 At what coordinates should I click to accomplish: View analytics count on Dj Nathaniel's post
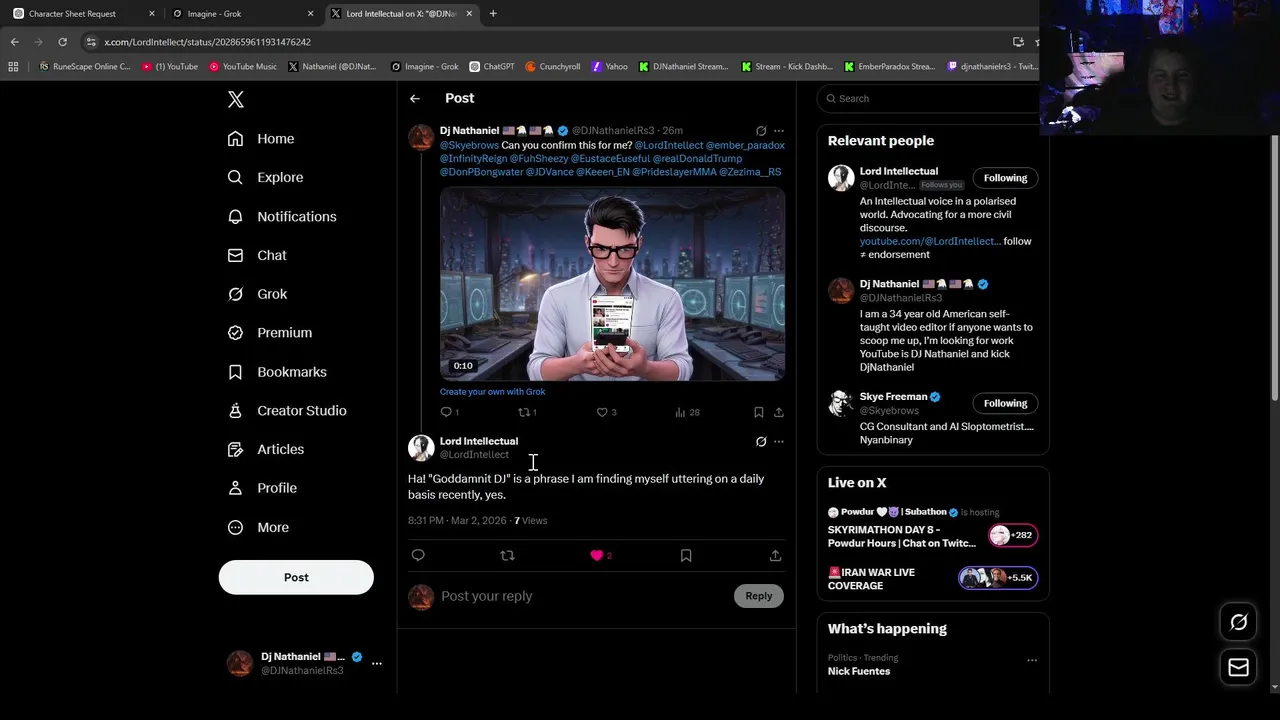pos(687,412)
